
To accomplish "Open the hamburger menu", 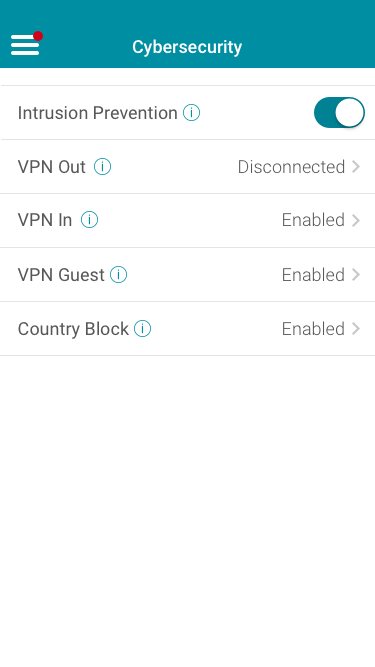I will pos(25,45).
